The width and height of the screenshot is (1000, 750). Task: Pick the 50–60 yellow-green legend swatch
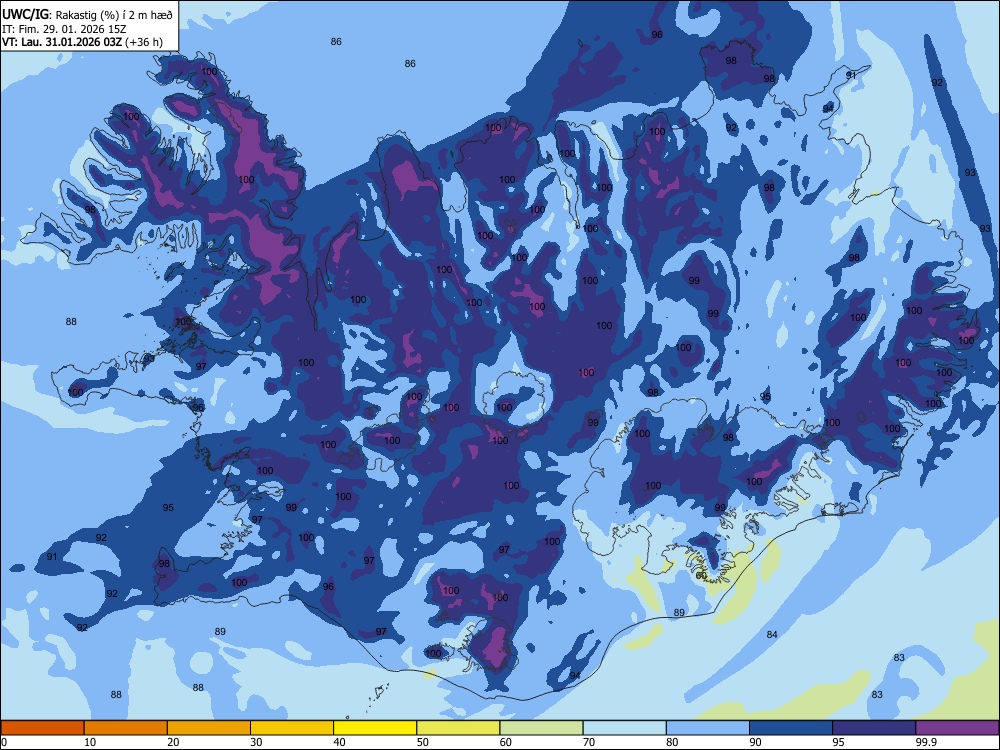[x=458, y=728]
